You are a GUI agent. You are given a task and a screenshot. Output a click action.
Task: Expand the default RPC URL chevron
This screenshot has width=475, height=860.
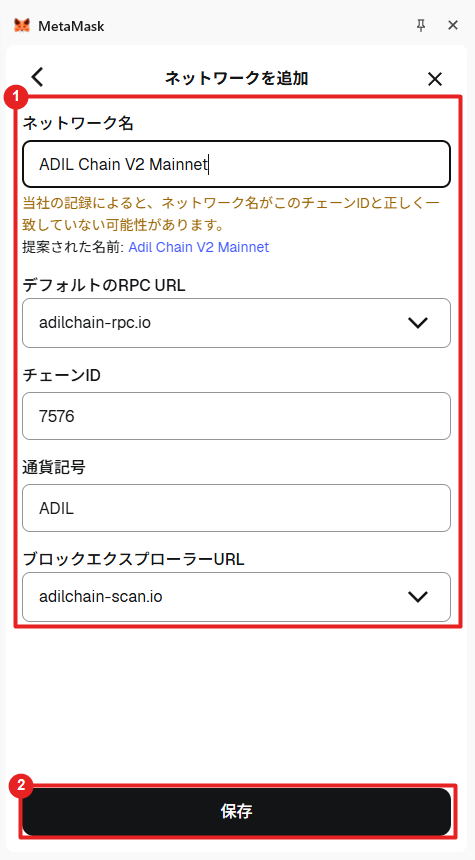[418, 323]
